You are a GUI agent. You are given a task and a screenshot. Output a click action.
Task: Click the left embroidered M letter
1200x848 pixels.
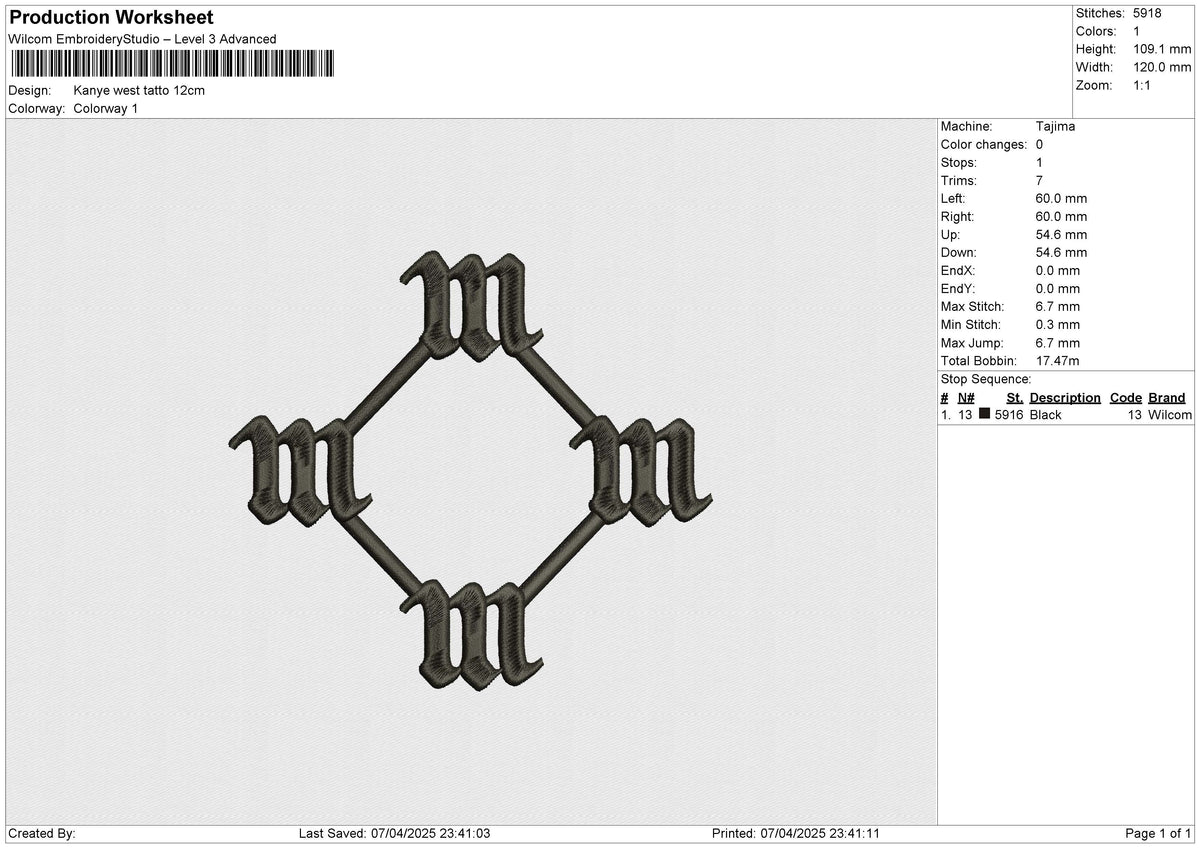tap(300, 470)
